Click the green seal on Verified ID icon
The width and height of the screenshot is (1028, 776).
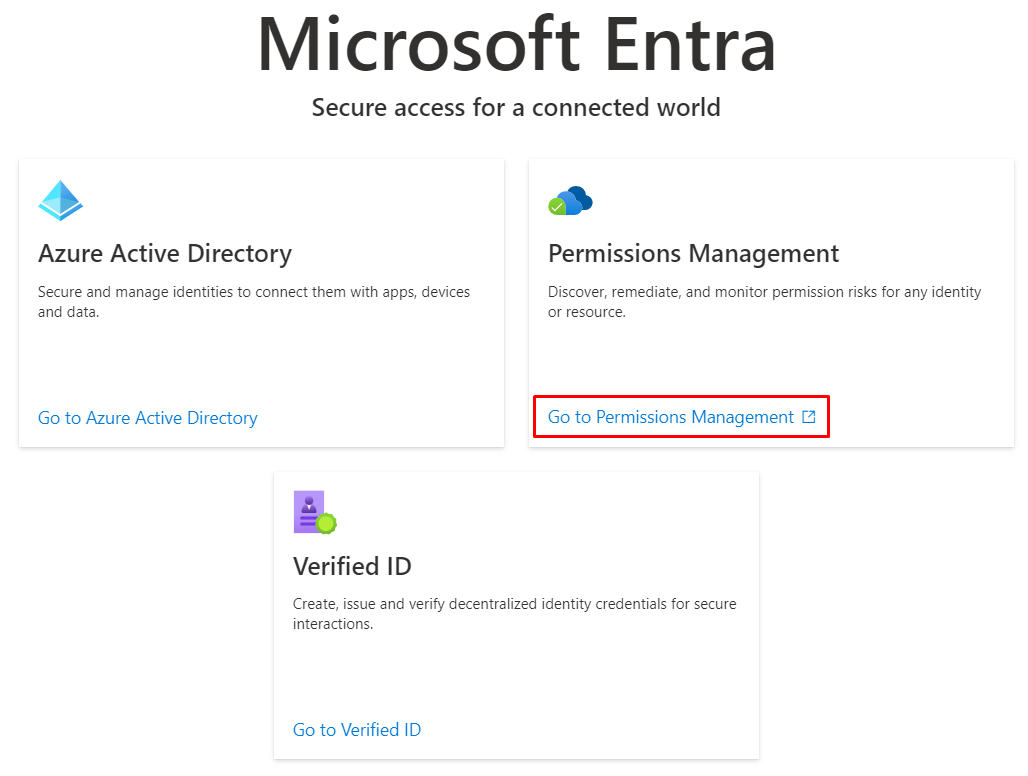pyautogui.click(x=326, y=523)
